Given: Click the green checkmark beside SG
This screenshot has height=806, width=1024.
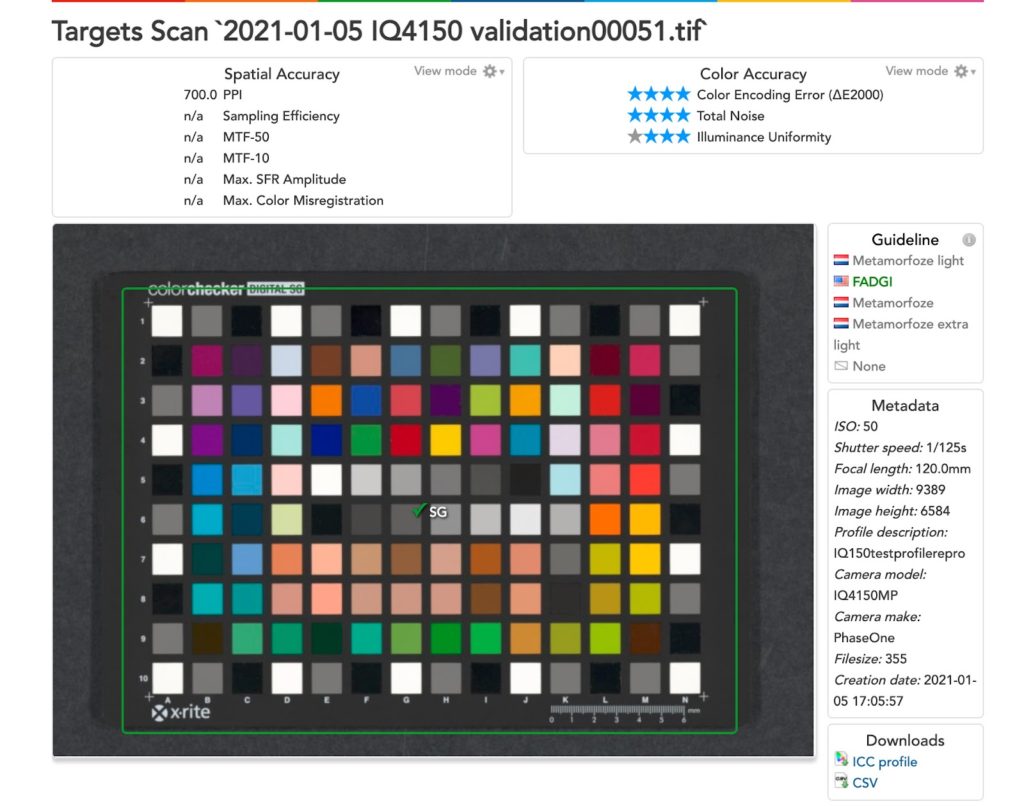Looking at the screenshot, I should (419, 511).
